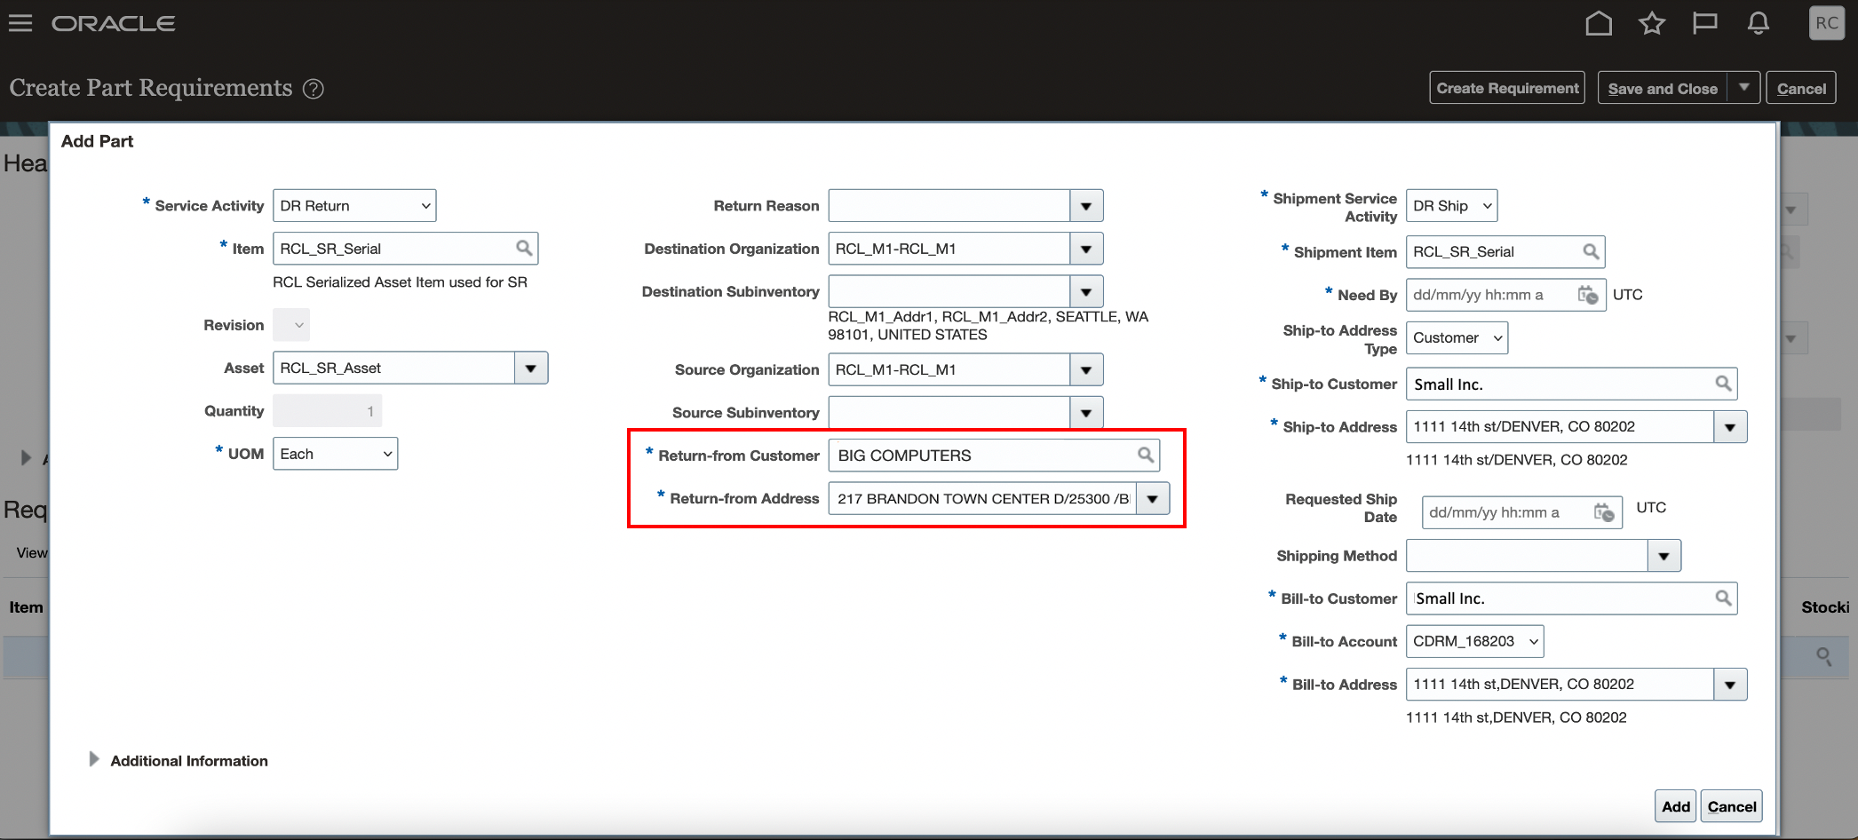Open Save and Close options arrow

pyautogui.click(x=1744, y=88)
